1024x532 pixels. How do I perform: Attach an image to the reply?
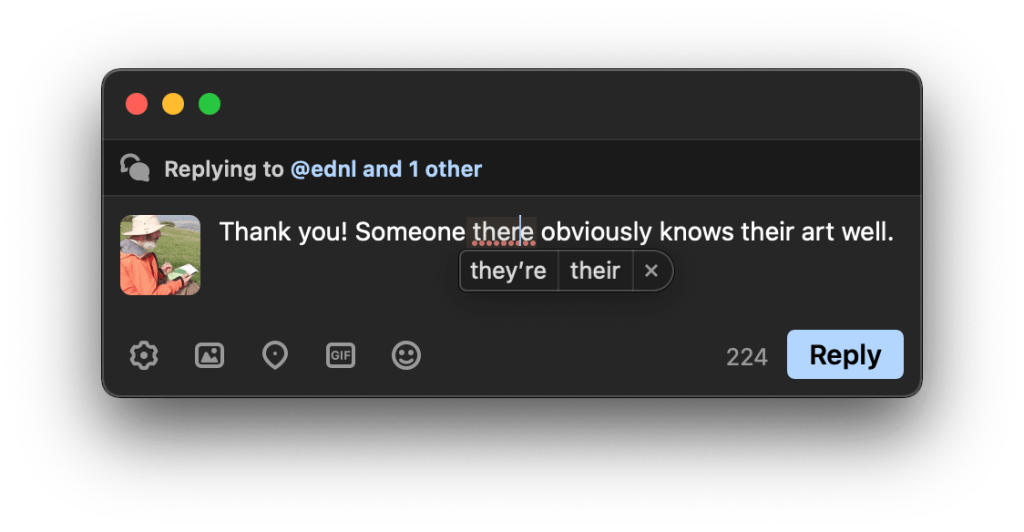pos(209,355)
